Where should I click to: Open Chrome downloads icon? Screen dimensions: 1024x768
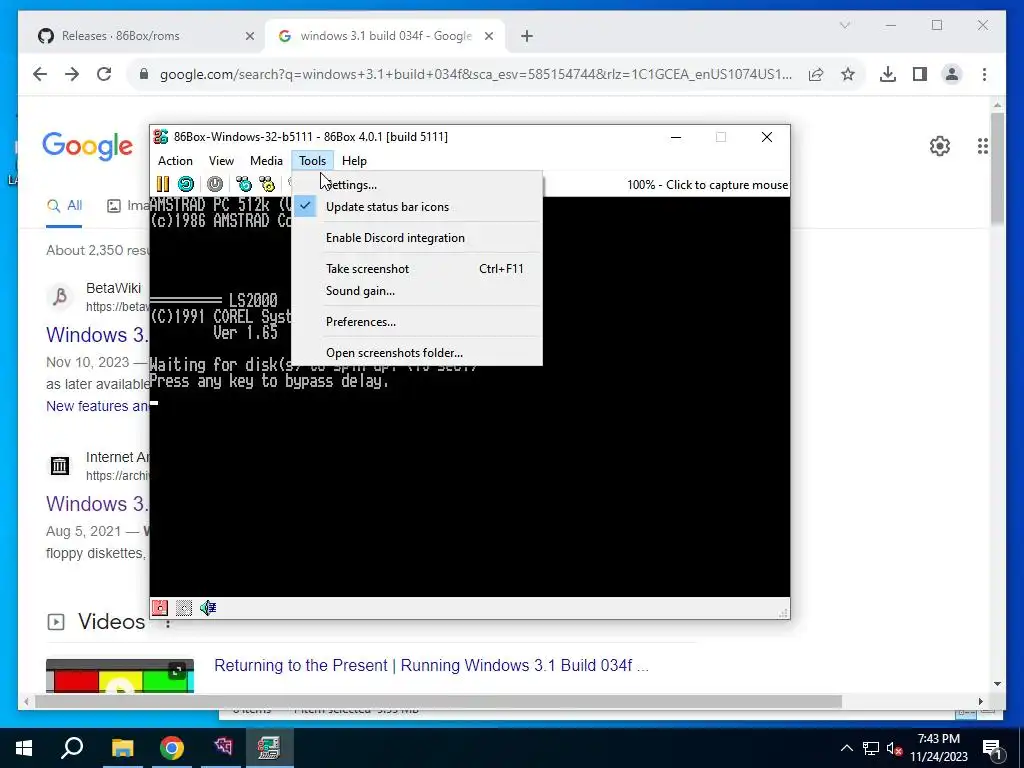click(x=888, y=74)
